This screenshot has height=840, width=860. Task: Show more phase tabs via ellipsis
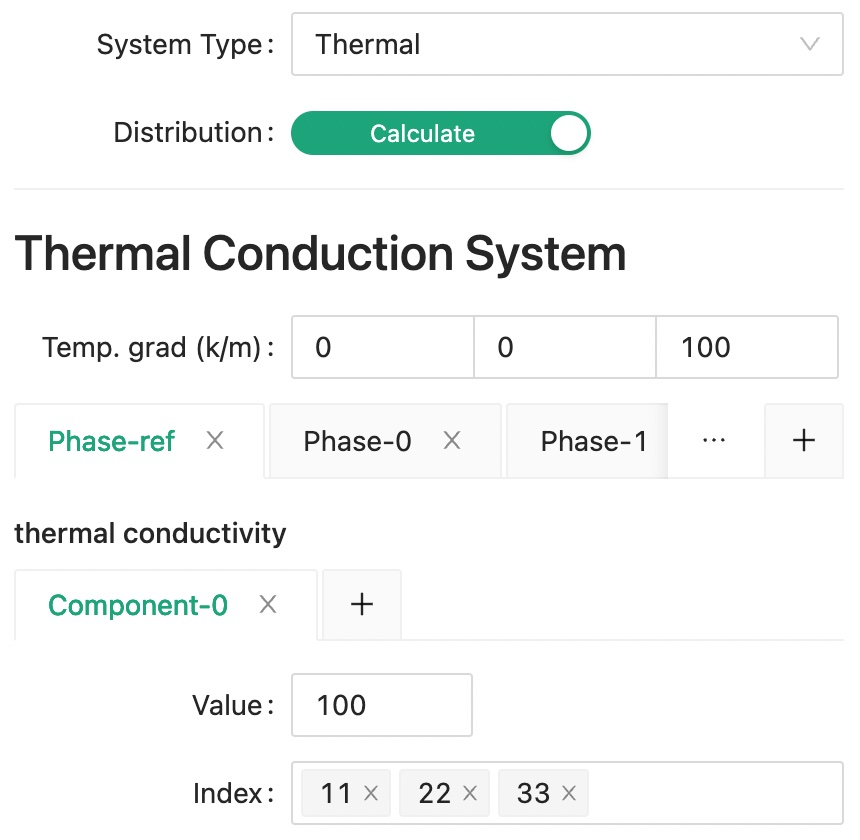[x=714, y=441]
